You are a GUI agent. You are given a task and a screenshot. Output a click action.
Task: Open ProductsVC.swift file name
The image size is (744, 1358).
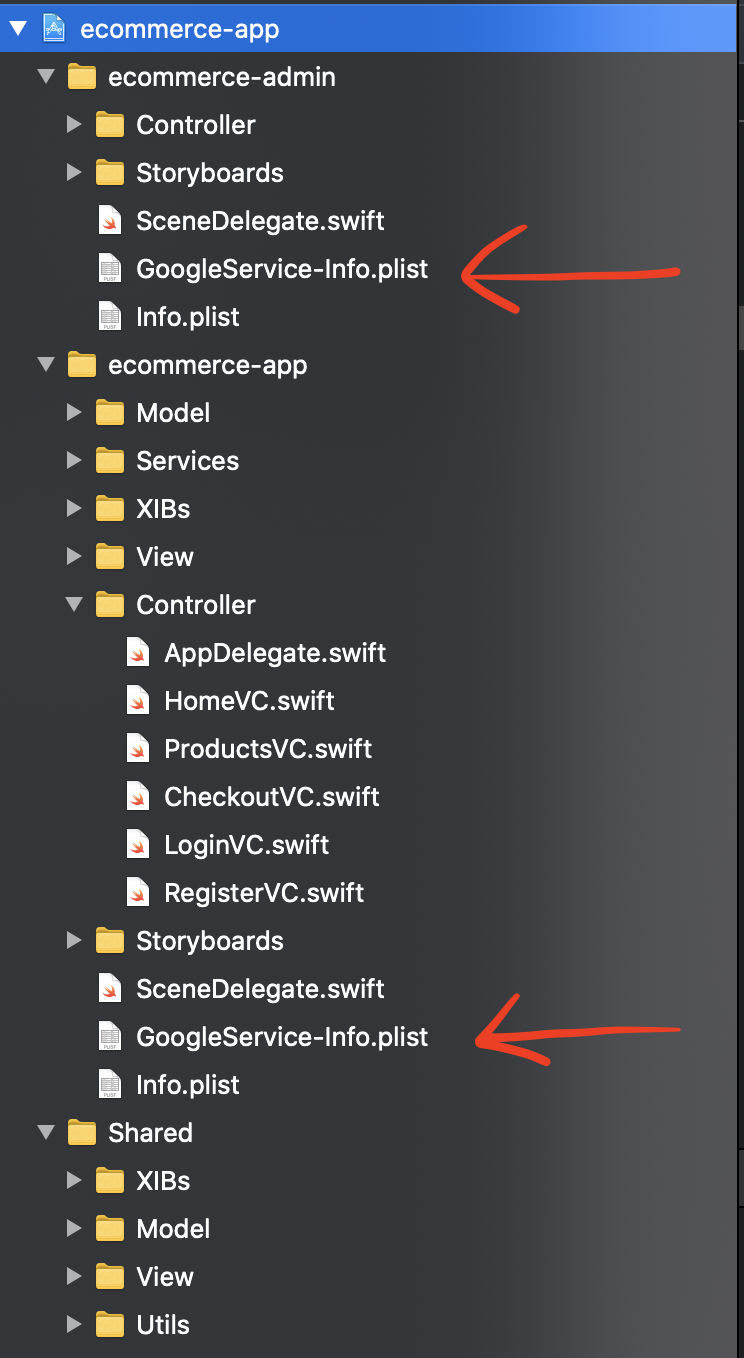pos(268,749)
